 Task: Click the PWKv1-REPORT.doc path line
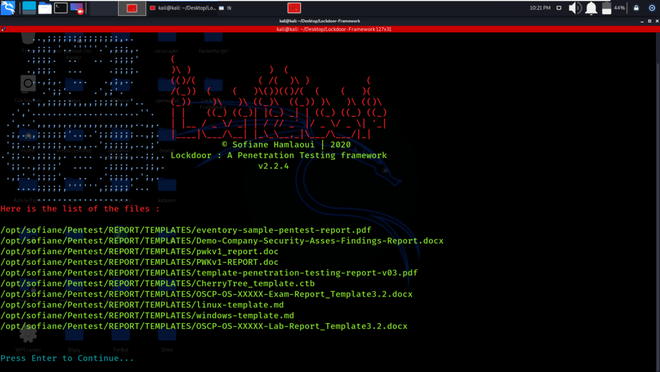(x=139, y=262)
